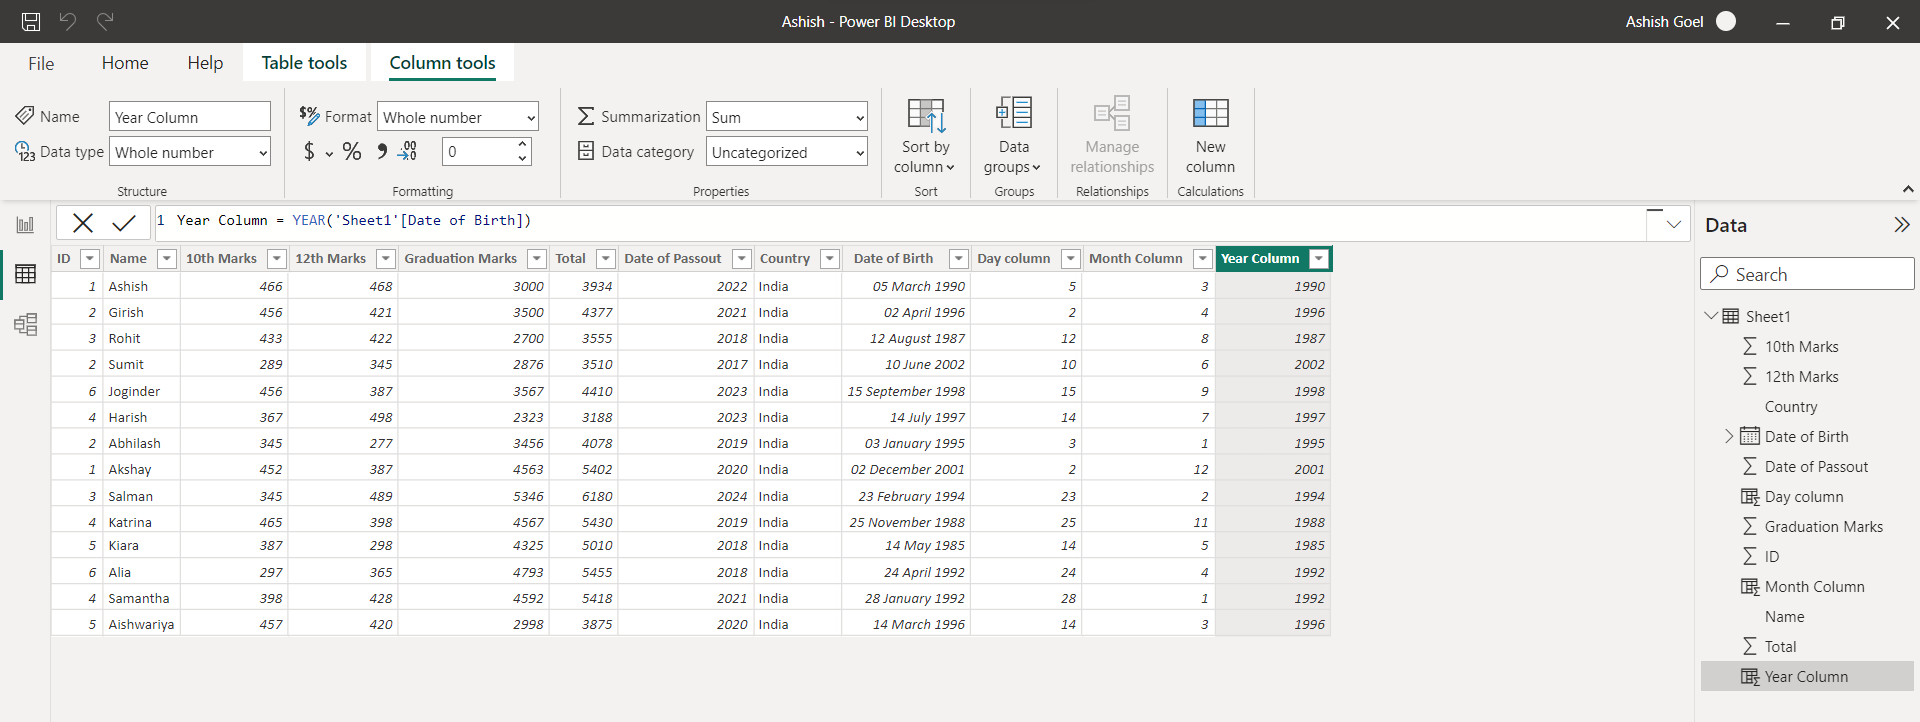Expand the Date of Birth field
Viewport: 1920px width, 722px height.
tap(1729, 436)
